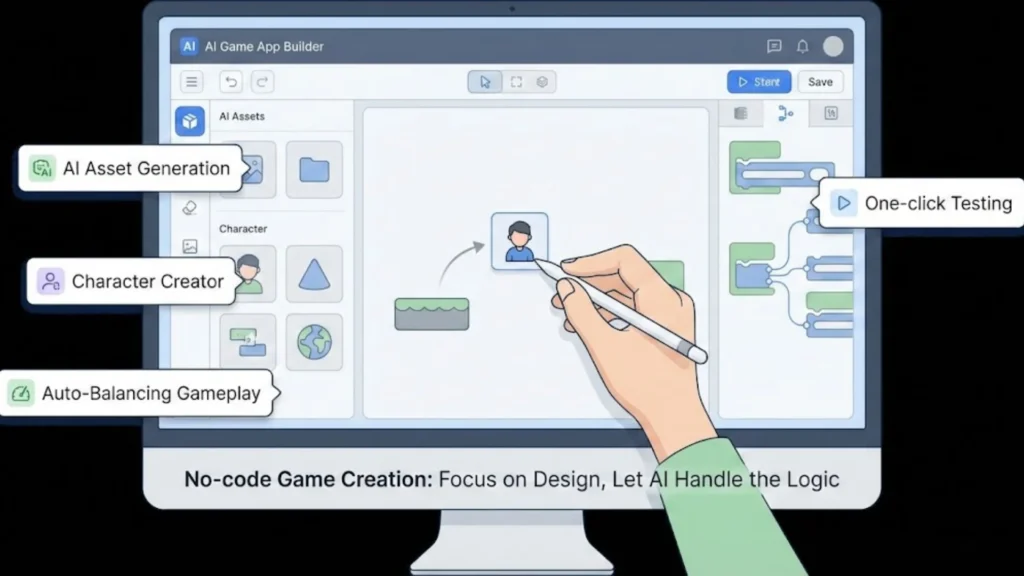
Task: Select the eraser tool in the sidebar
Action: (191, 207)
